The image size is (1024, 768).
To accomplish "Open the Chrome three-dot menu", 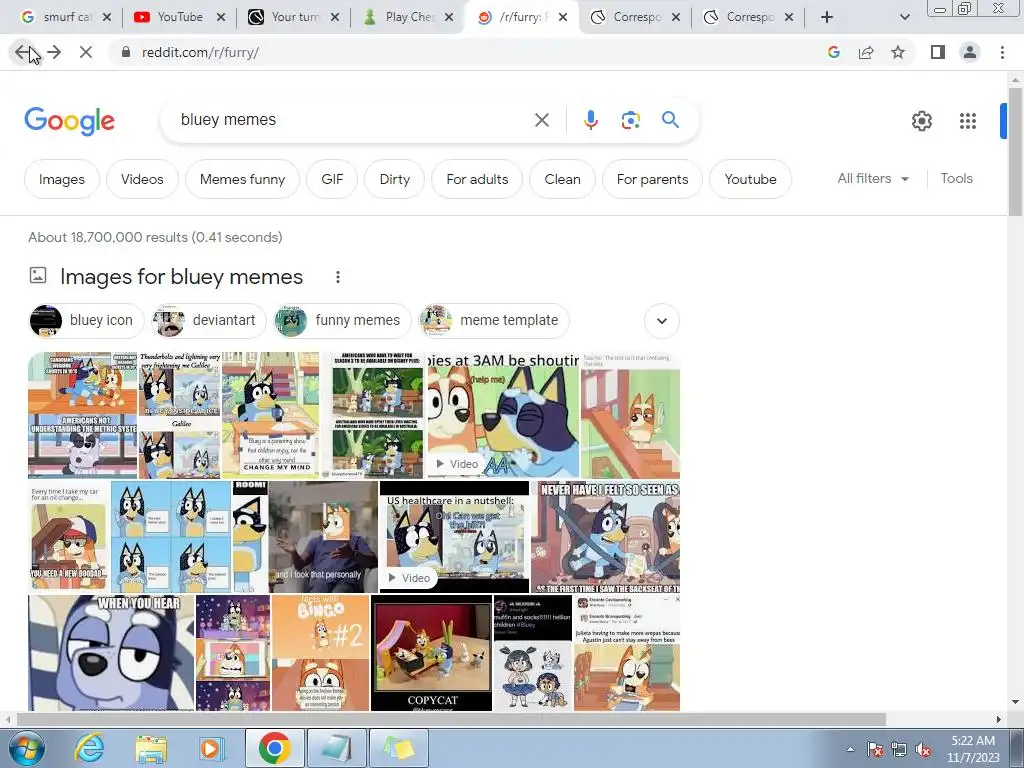I will pyautogui.click(x=1002, y=52).
